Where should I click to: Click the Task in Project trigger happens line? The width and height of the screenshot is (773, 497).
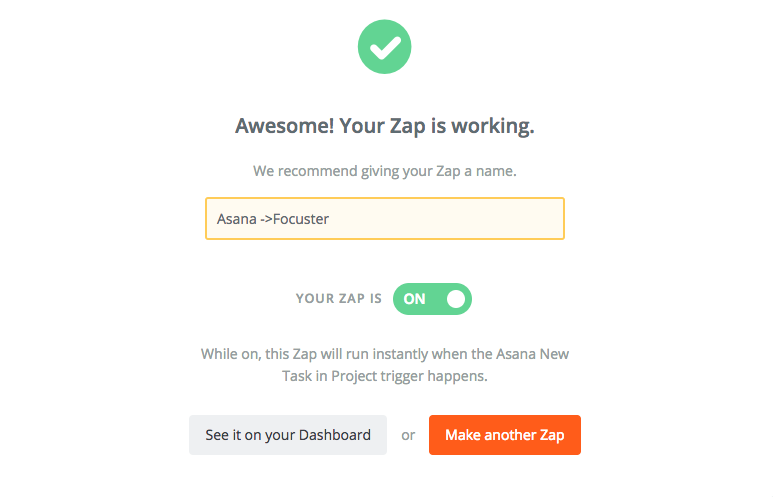385,376
